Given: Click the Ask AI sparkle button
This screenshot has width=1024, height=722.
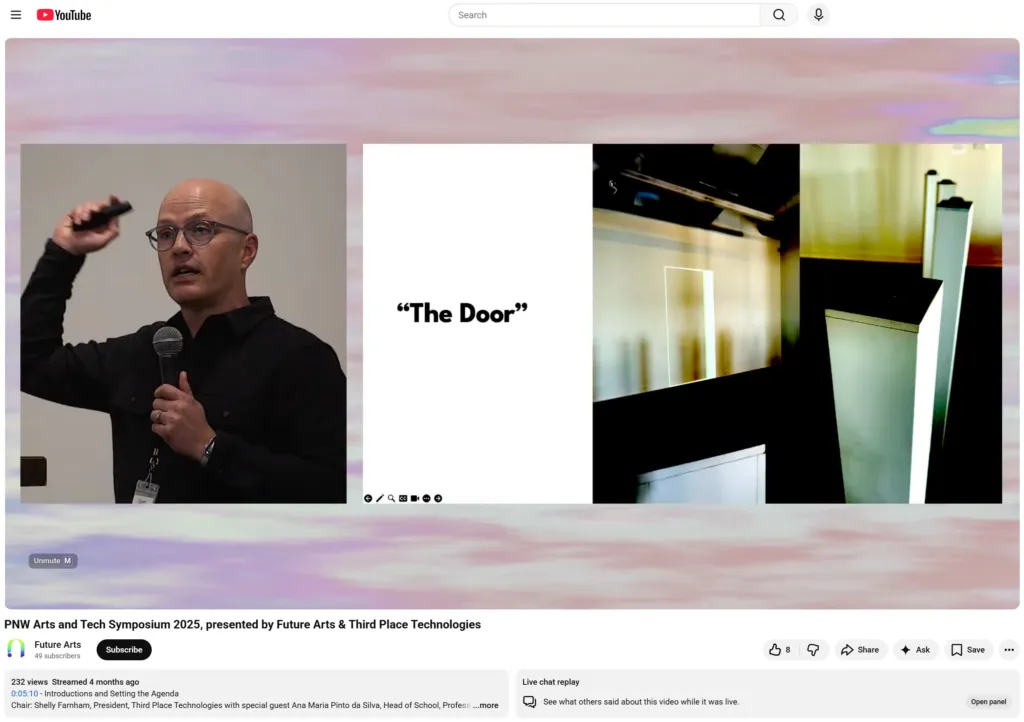Looking at the screenshot, I should click(915, 650).
